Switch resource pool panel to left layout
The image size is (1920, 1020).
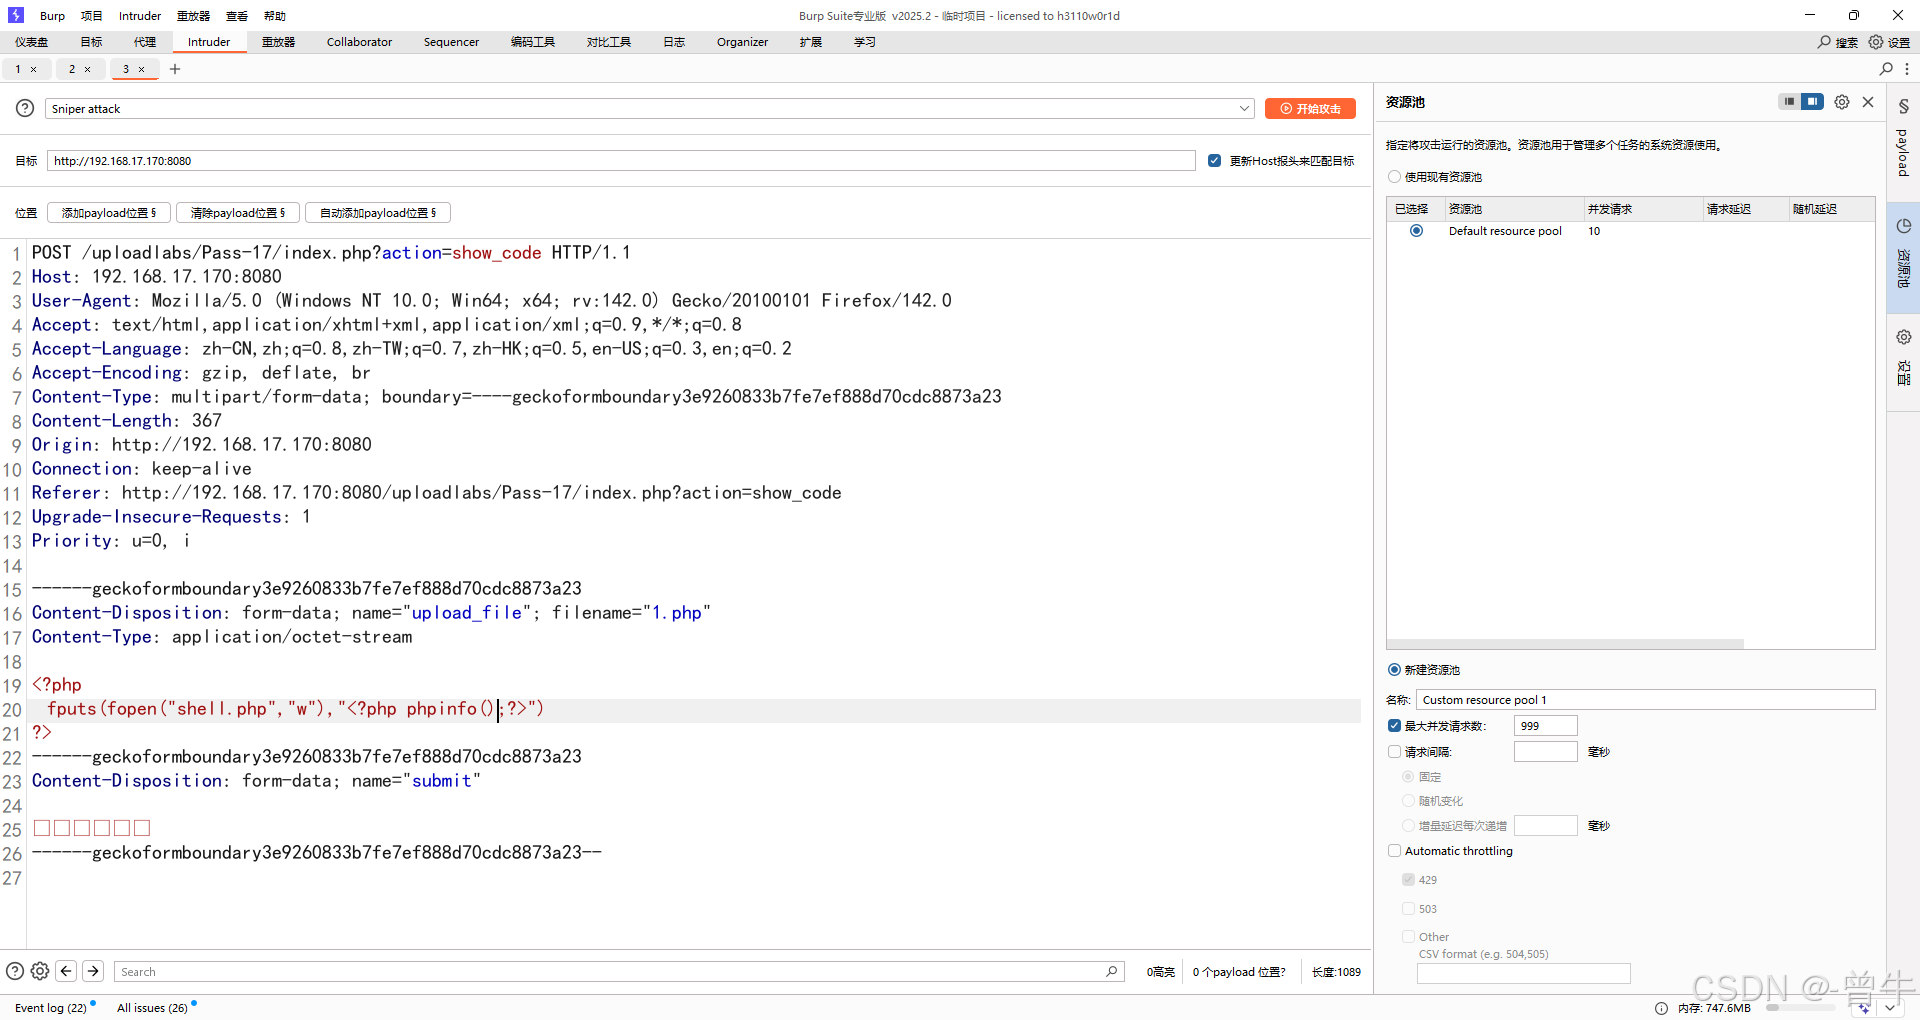tap(1789, 102)
